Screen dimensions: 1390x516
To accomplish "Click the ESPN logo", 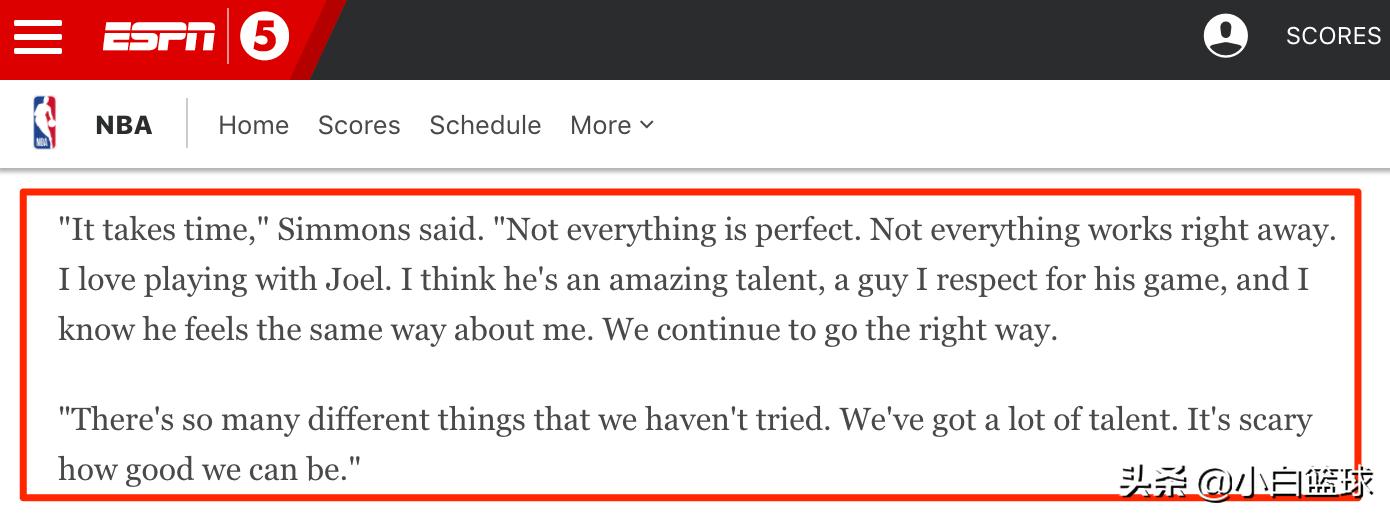I will [159, 38].
